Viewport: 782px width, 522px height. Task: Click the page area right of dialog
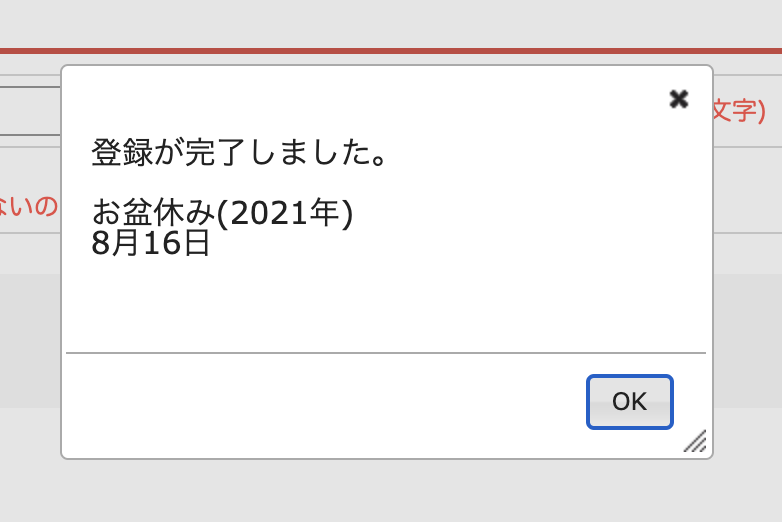pyautogui.click(x=748, y=340)
